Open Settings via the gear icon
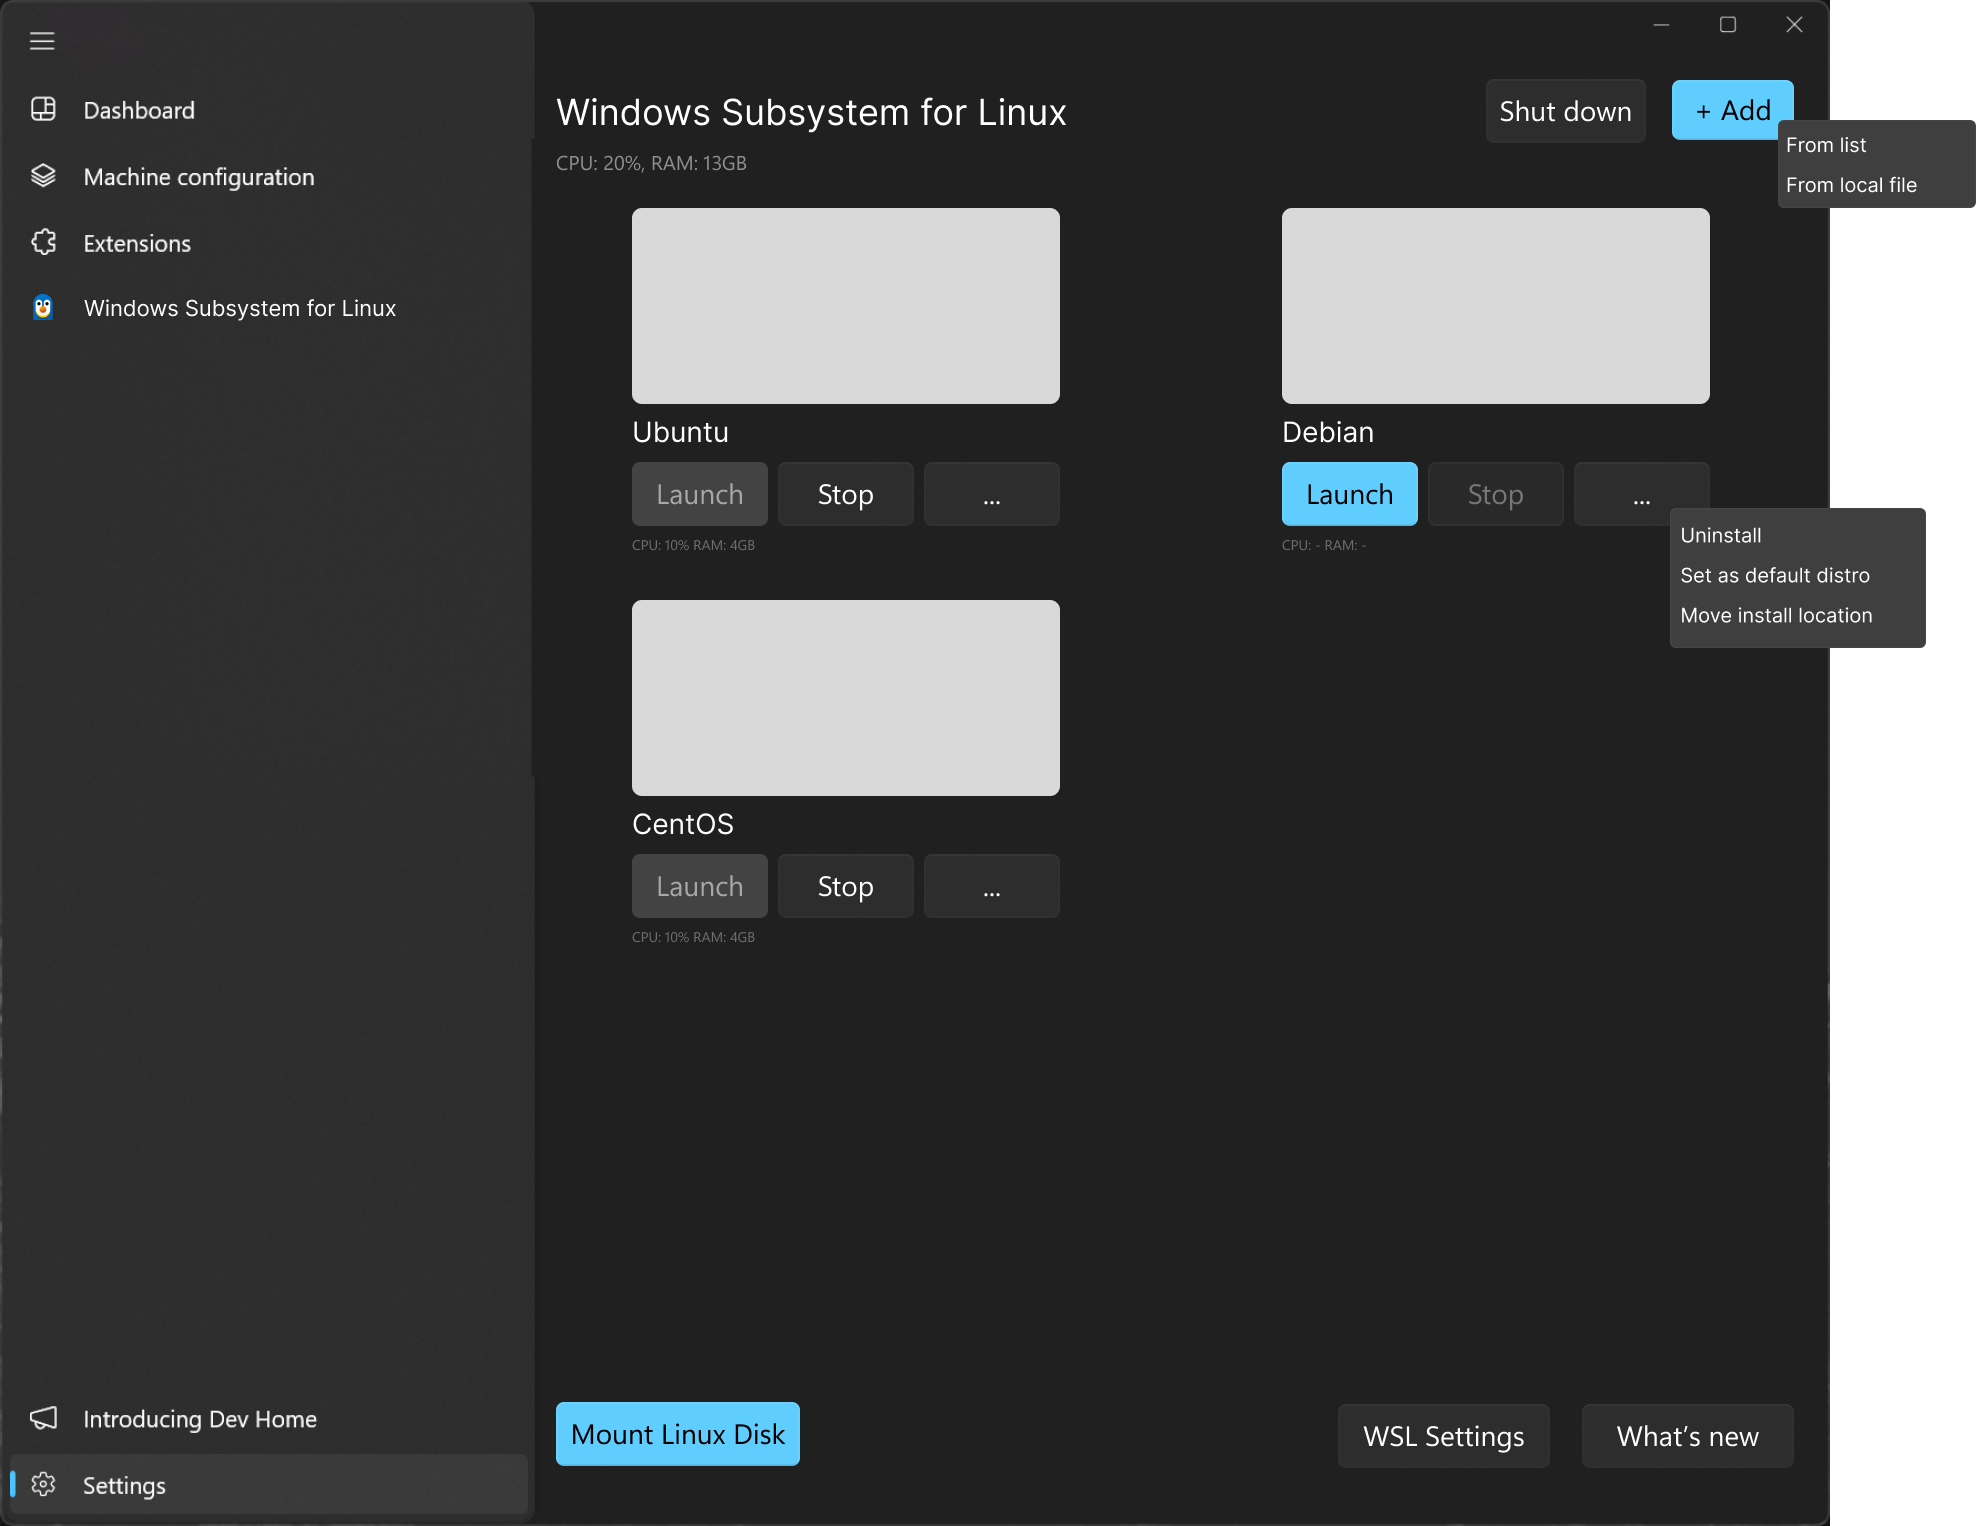This screenshot has width=1976, height=1526. (44, 1485)
